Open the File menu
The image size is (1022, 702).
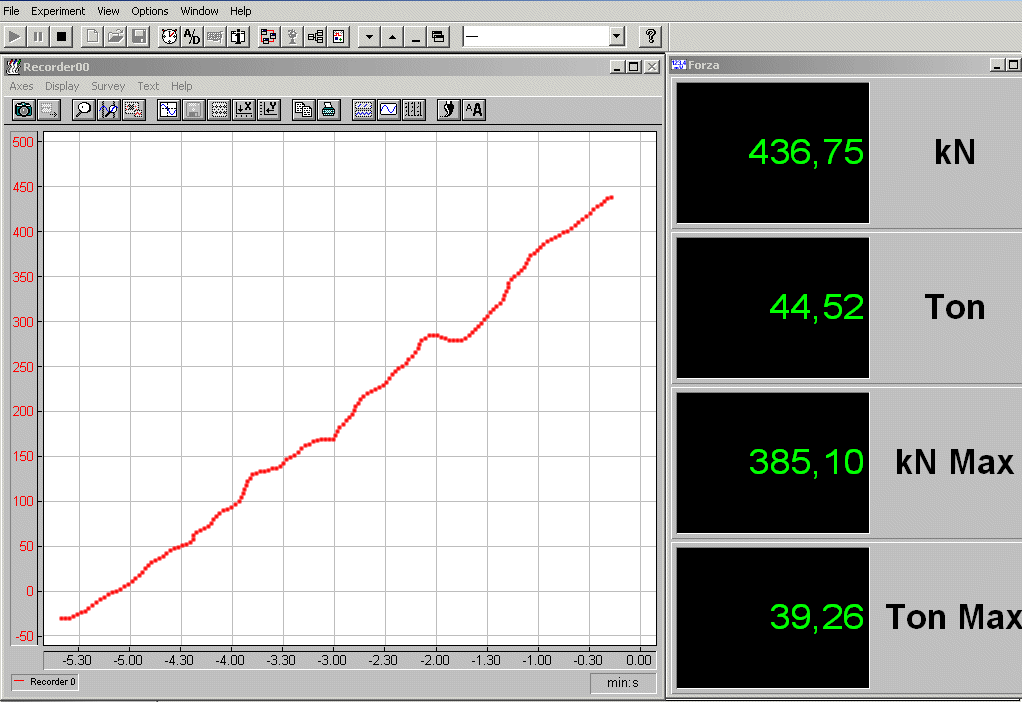coord(11,11)
